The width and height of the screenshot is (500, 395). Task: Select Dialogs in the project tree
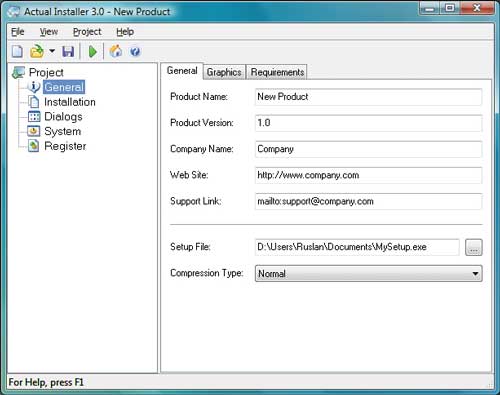point(63,116)
